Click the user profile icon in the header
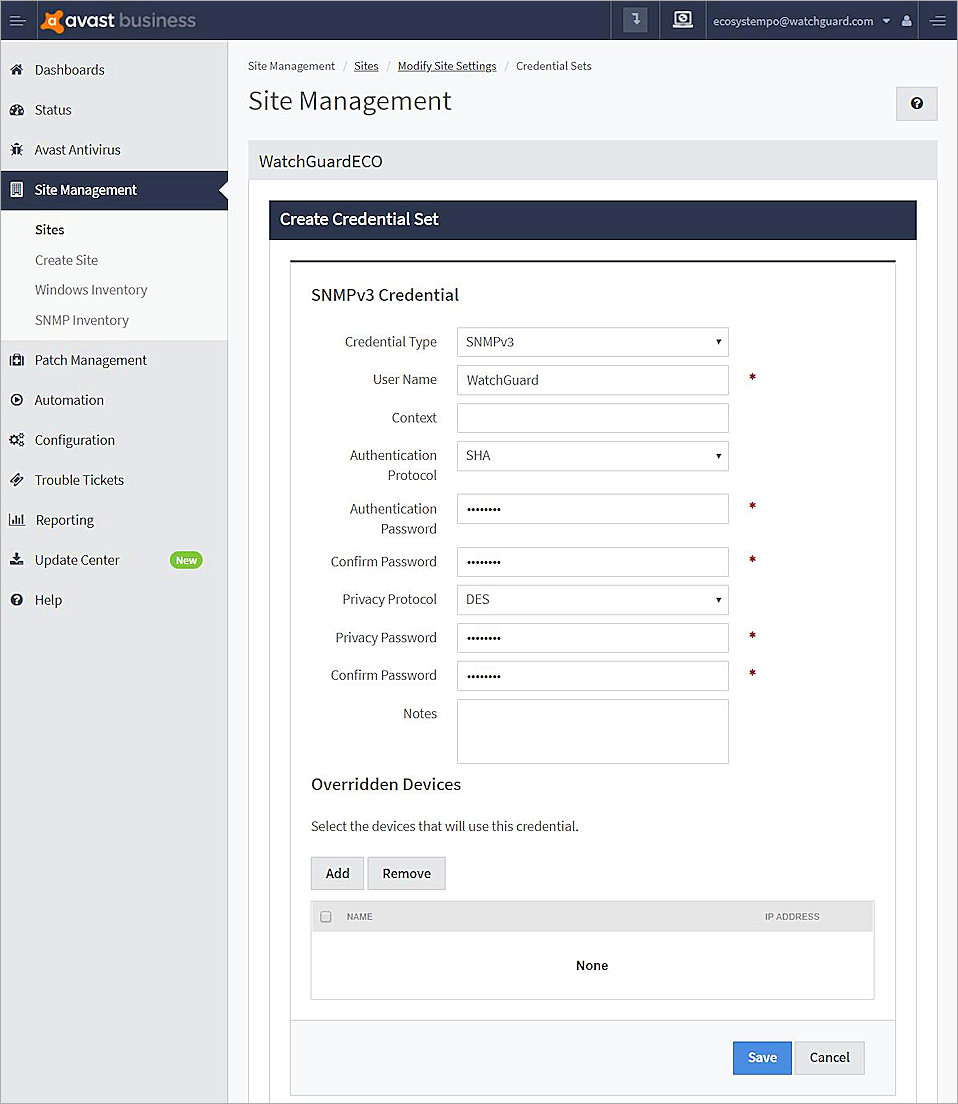 [906, 20]
